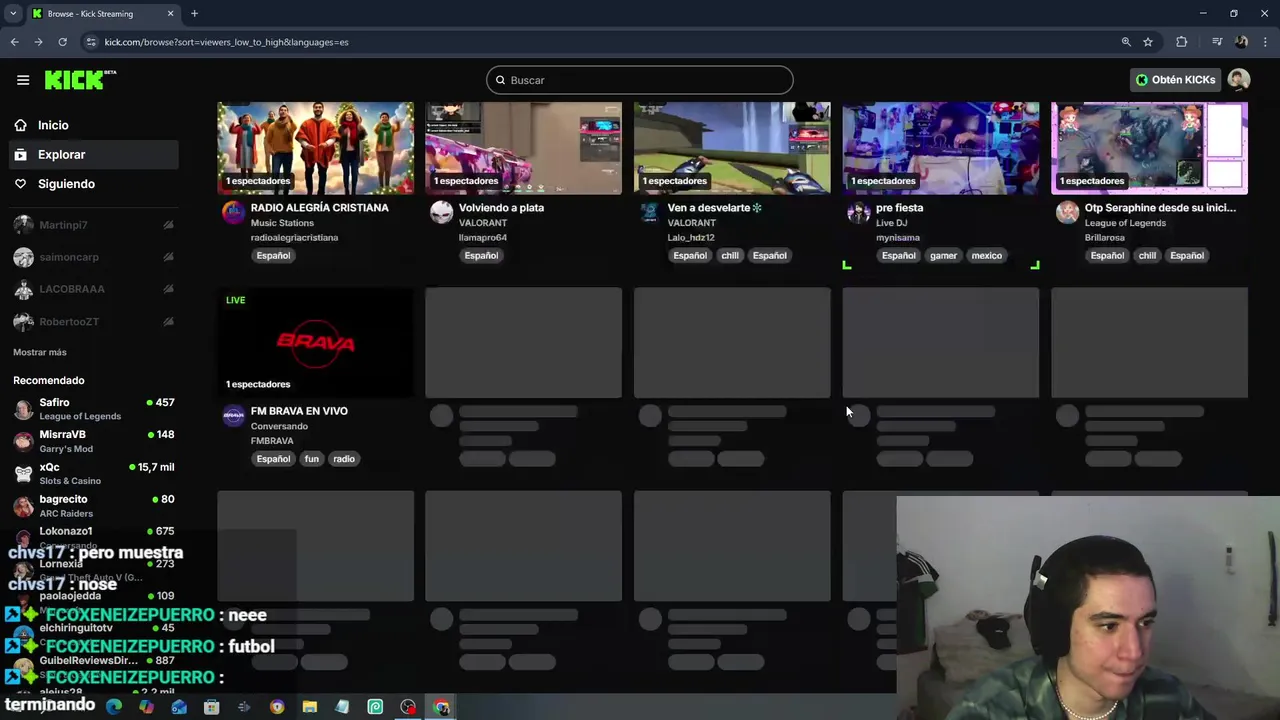1280x720 pixels.
Task: Click xQc's avatar in Recomendado
Action: click(x=23, y=474)
